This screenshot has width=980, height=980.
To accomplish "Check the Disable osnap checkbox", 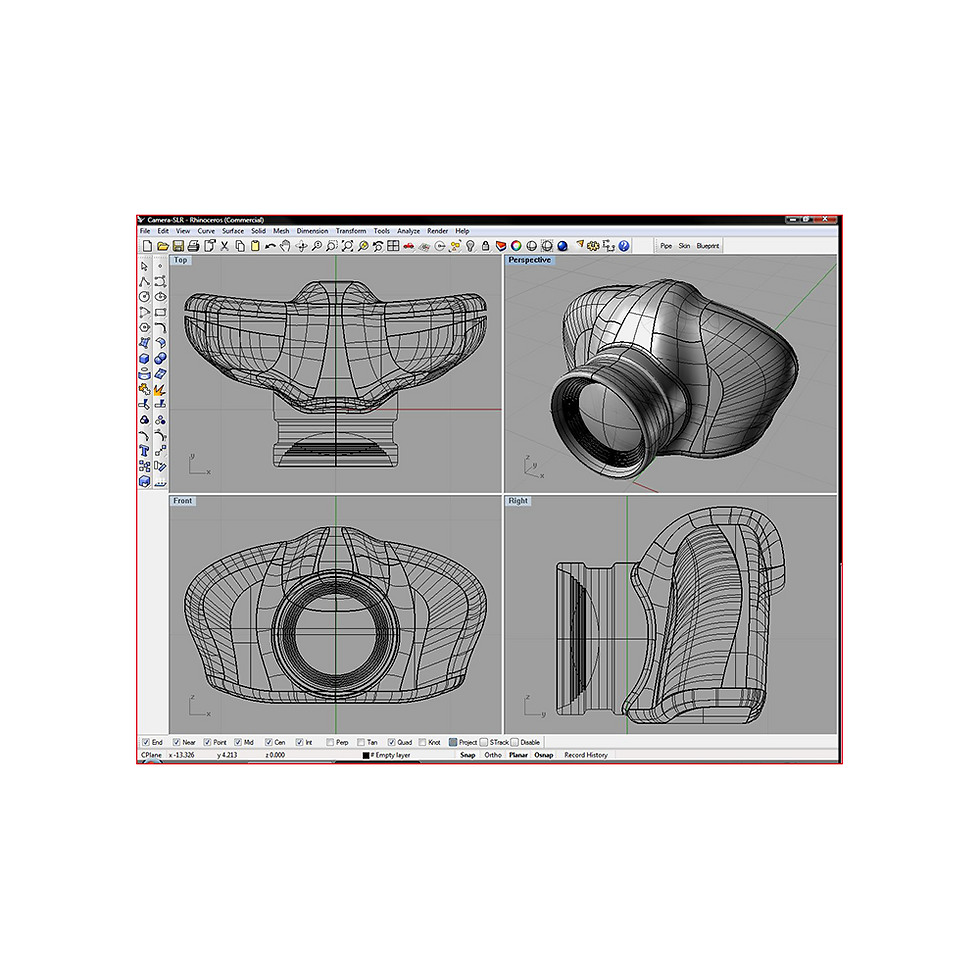I will pyautogui.click(x=513, y=742).
